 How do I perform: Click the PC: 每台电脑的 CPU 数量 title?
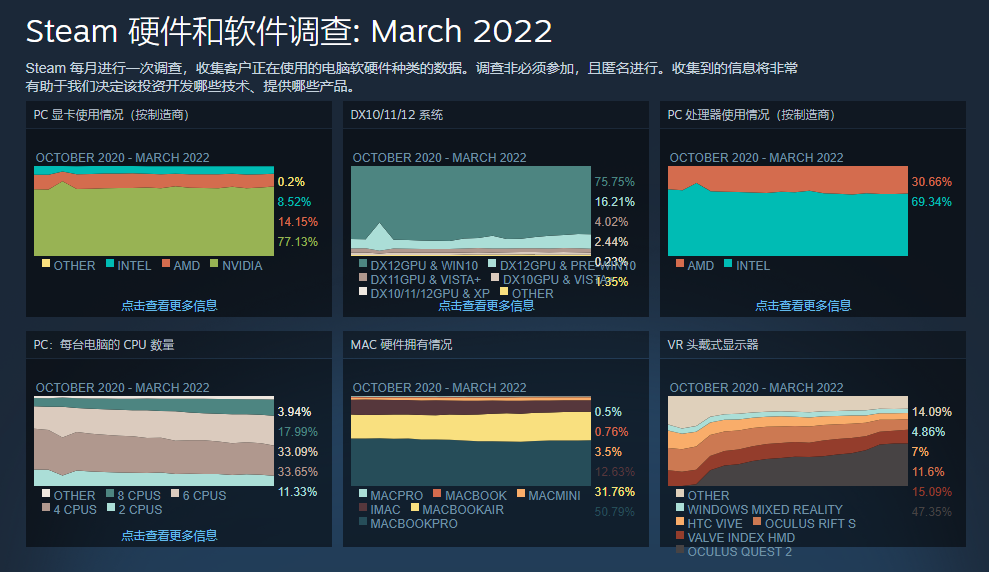(104, 345)
